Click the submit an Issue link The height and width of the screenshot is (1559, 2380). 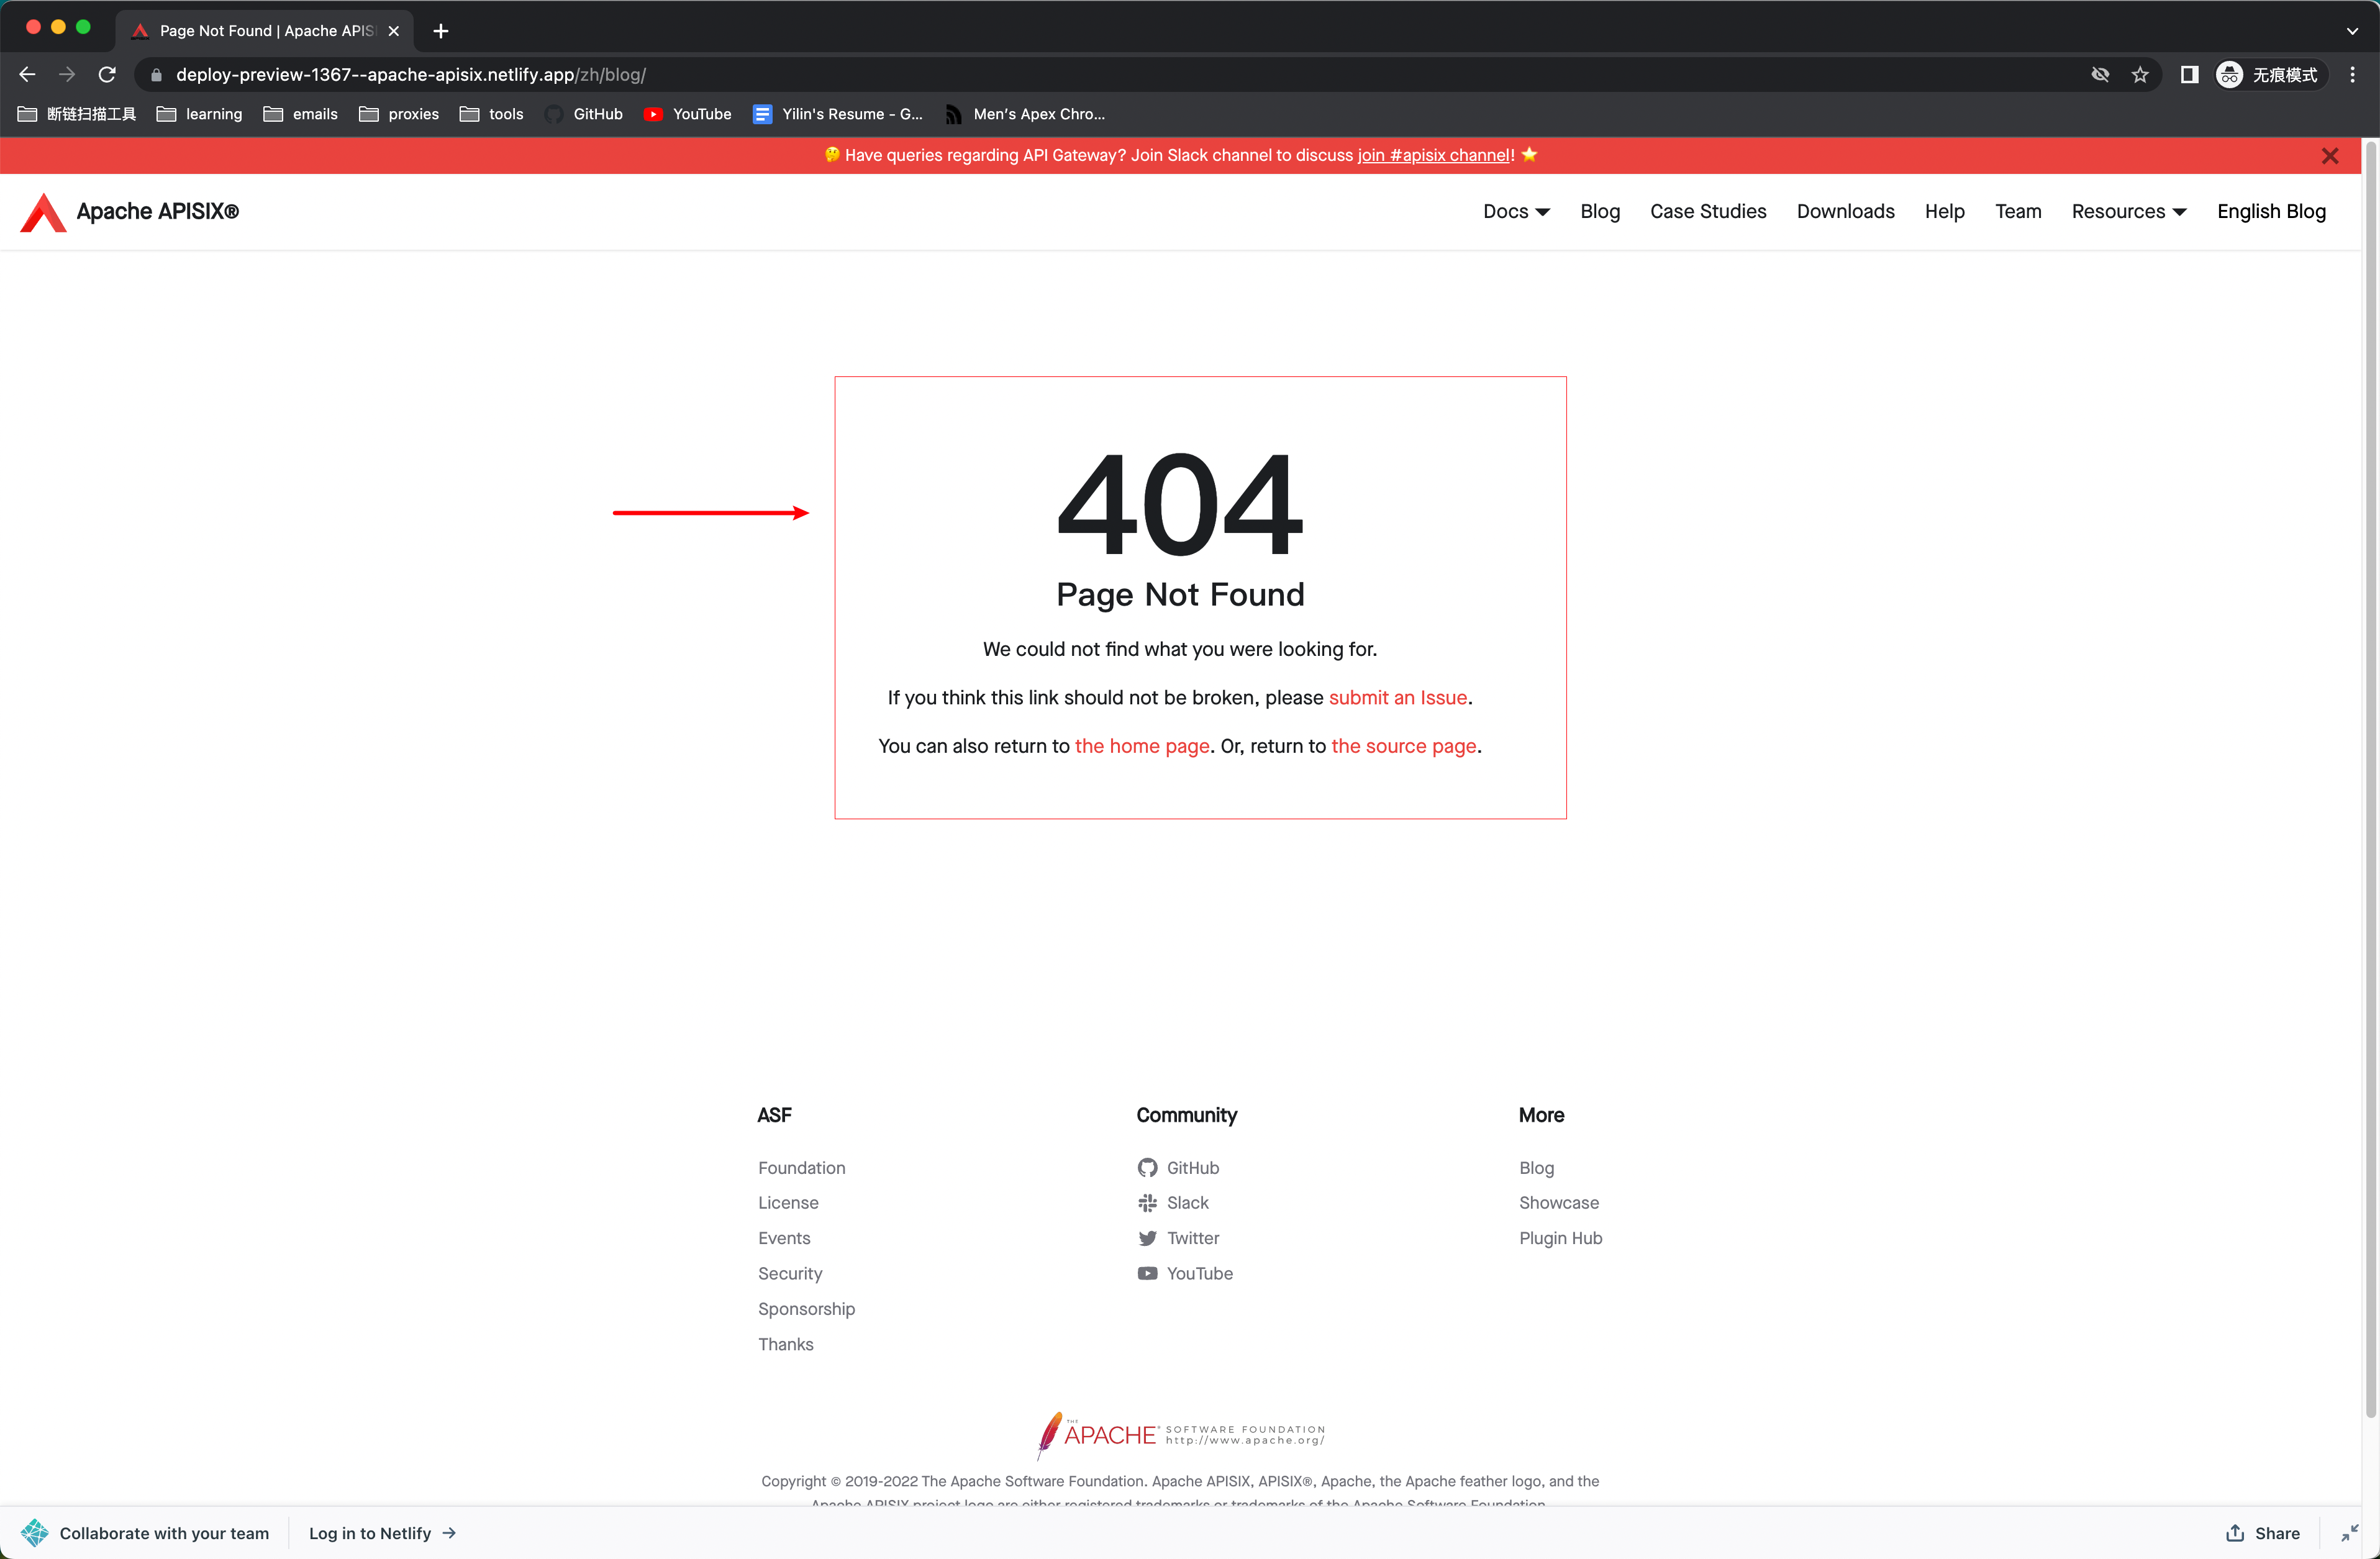tap(1397, 698)
